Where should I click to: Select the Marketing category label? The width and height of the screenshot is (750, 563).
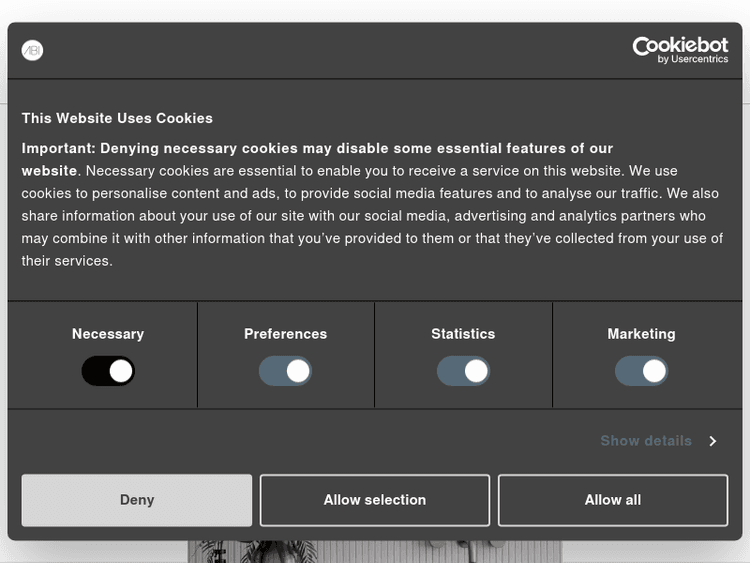point(641,334)
